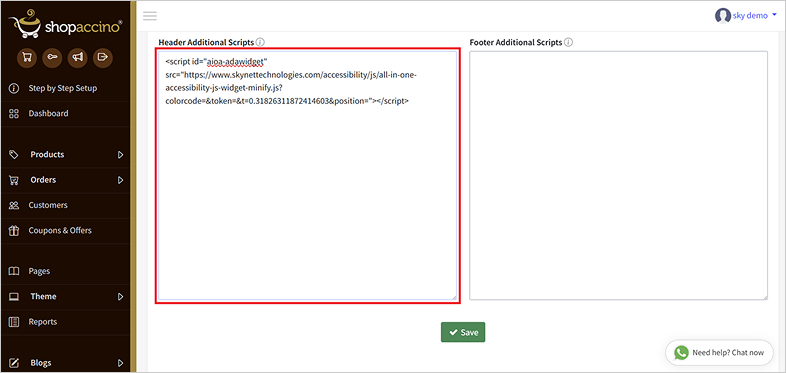
Task: Click the sky demo user avatar
Action: click(x=722, y=16)
